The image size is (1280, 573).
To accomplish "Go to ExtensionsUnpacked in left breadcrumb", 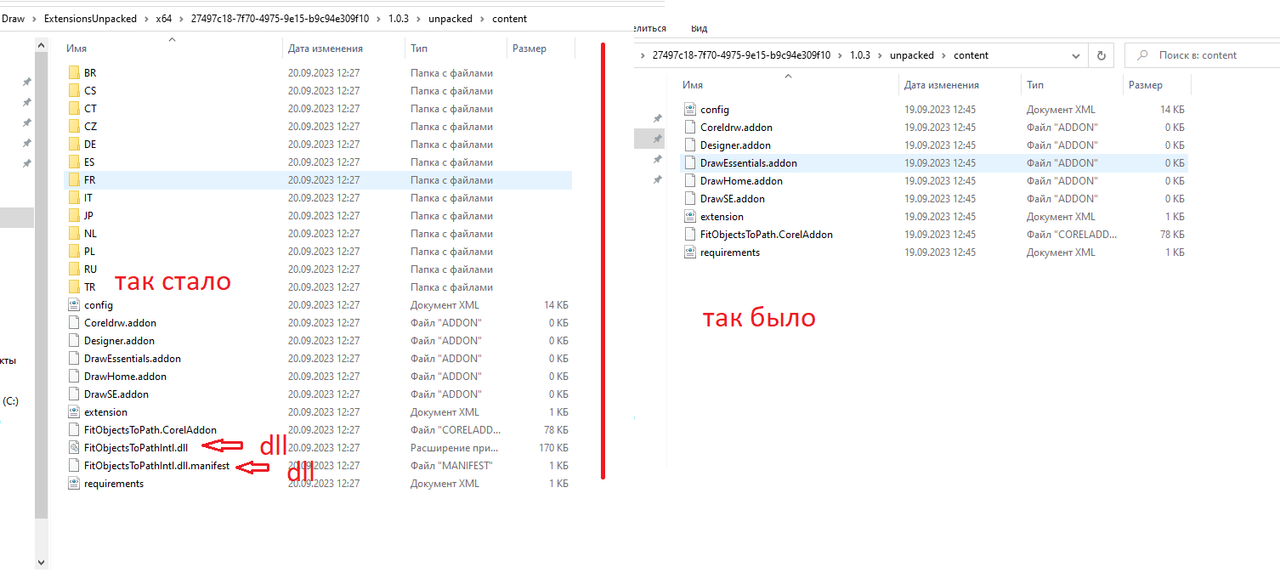I will (x=90, y=19).
